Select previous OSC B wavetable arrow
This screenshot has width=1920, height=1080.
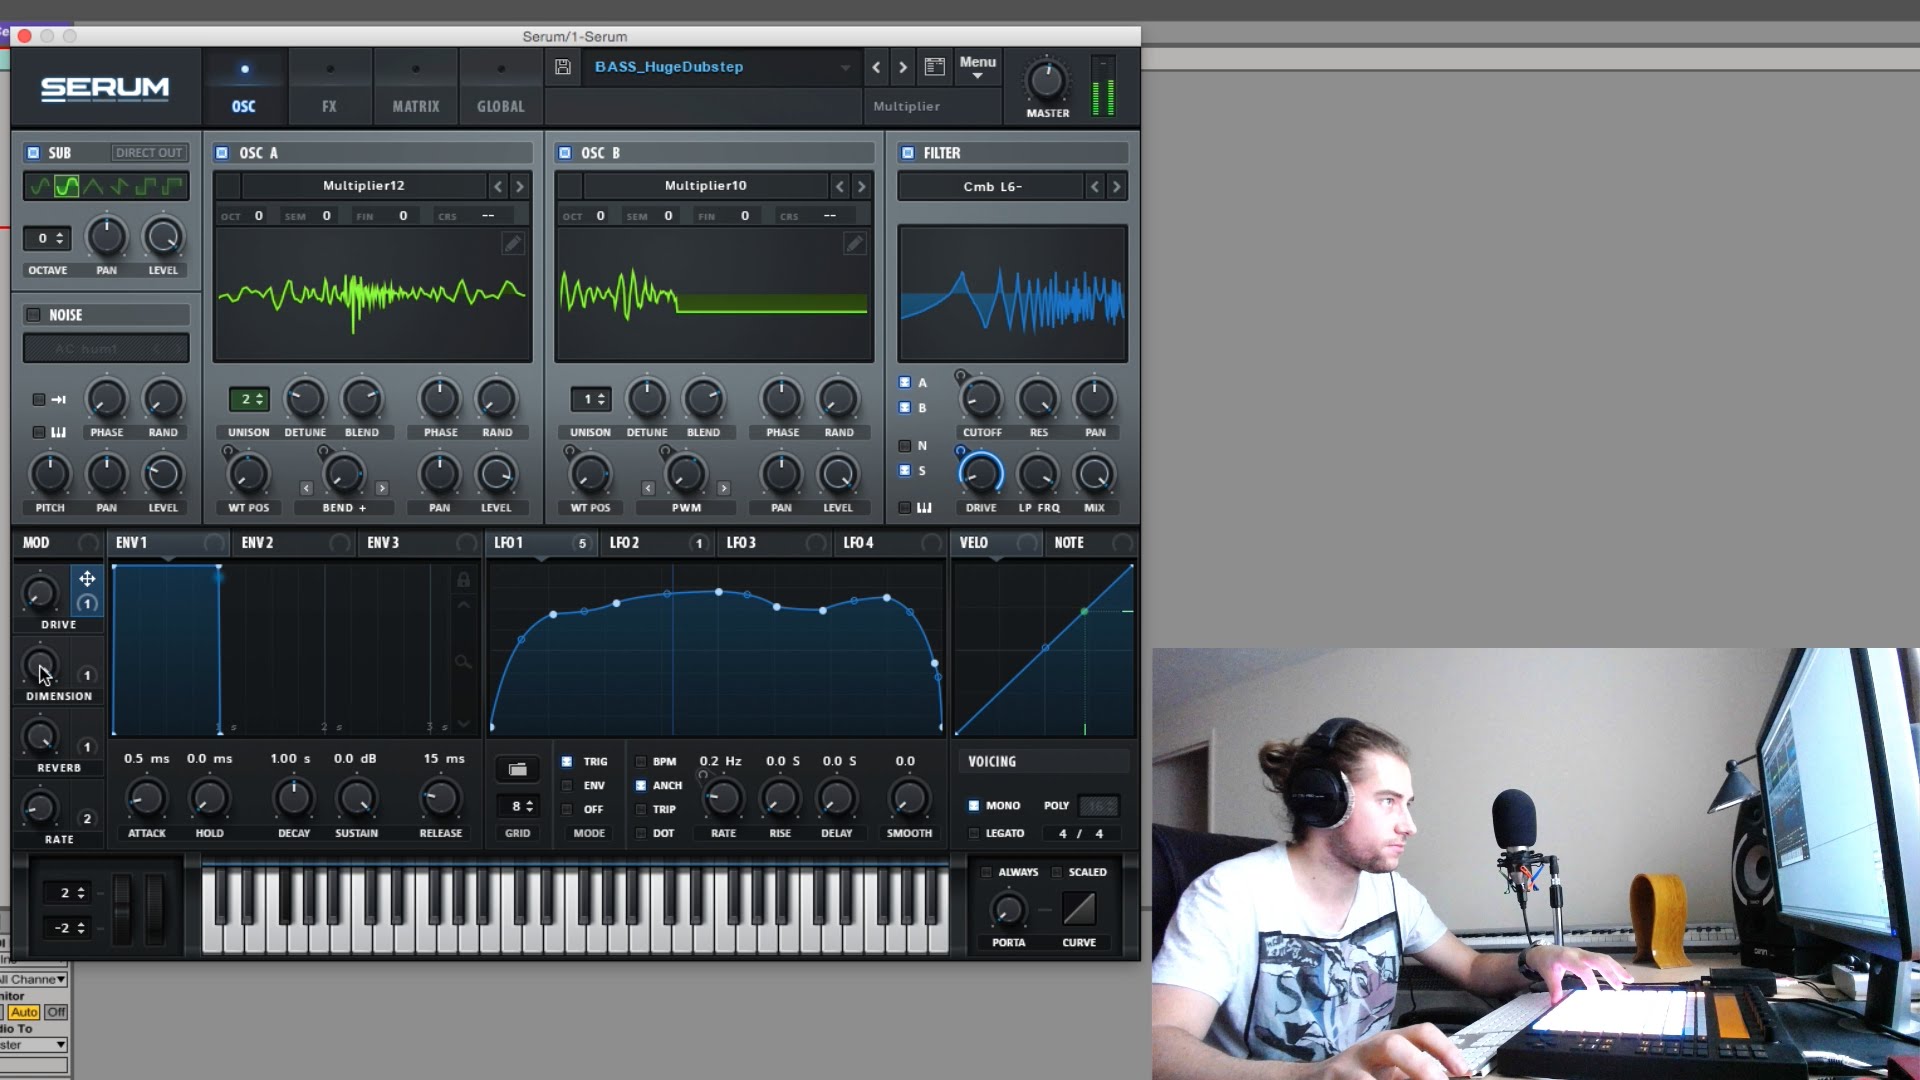[840, 186]
